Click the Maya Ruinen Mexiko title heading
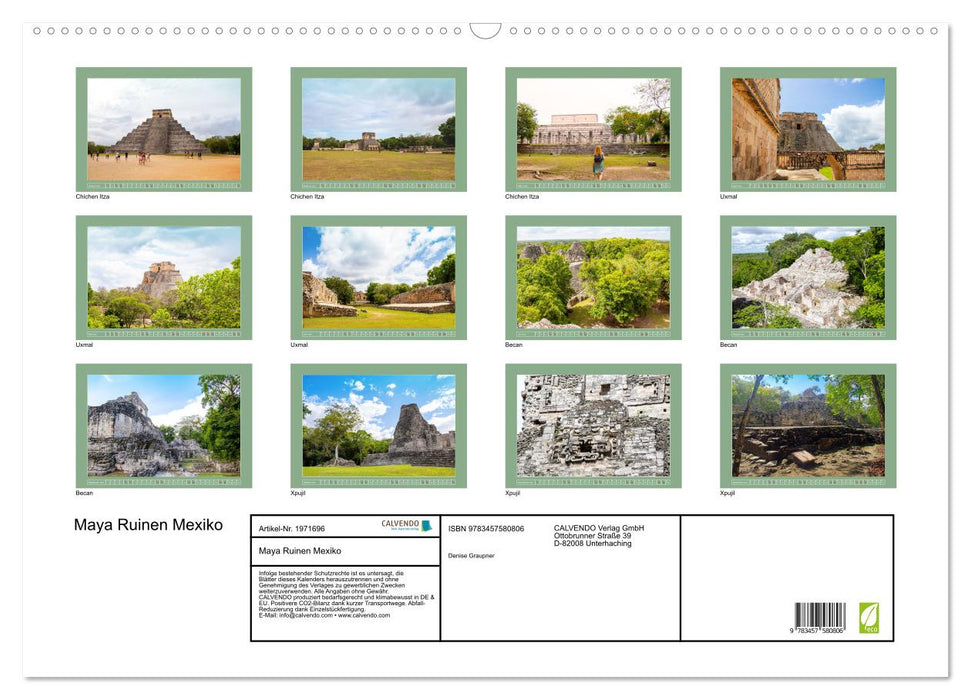The image size is (971, 700). [148, 524]
